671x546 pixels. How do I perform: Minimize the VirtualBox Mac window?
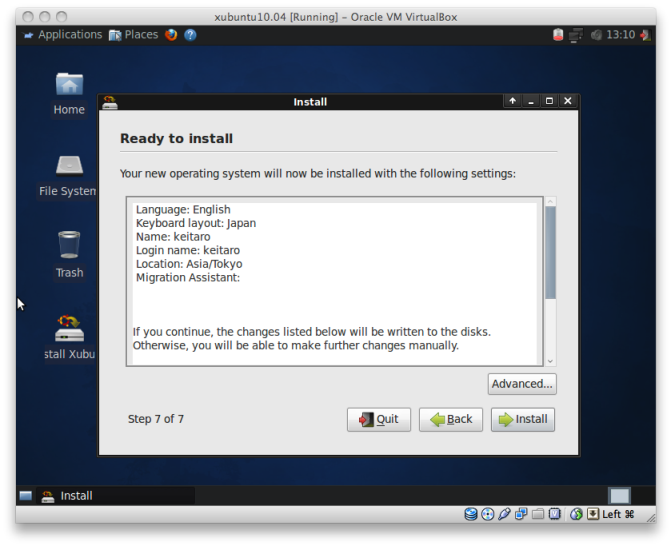coord(45,17)
